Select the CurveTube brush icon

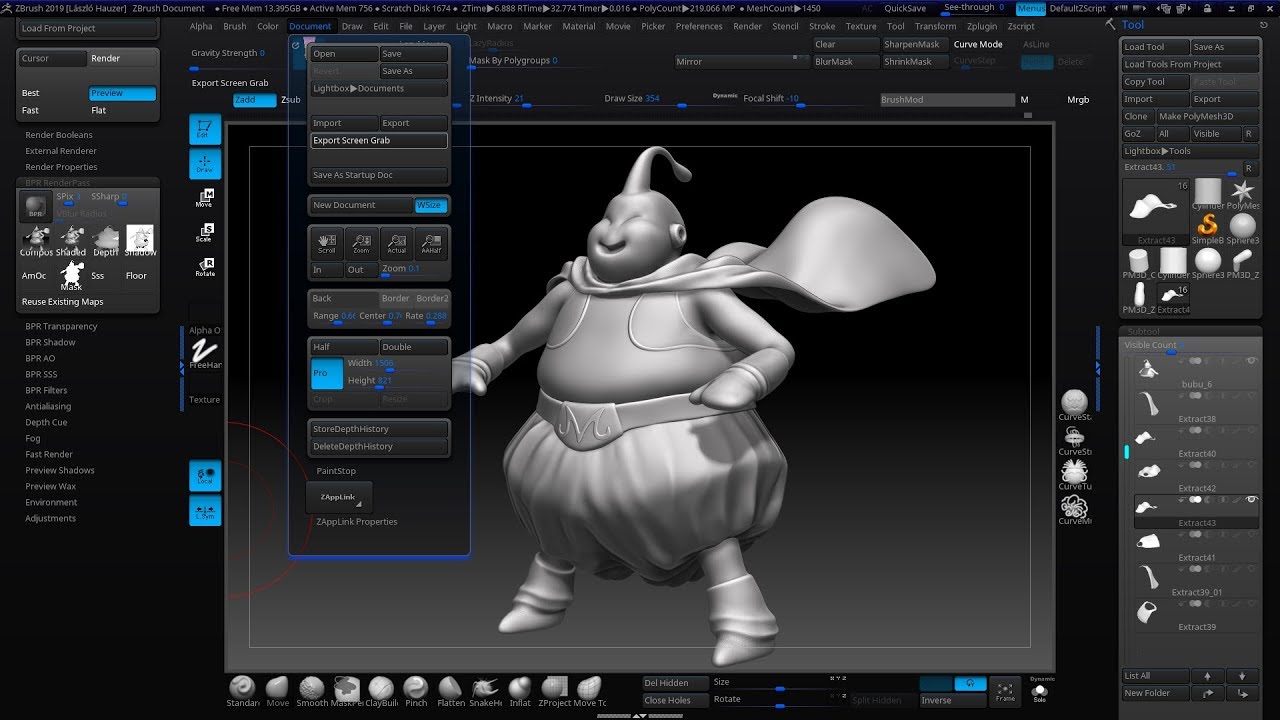coord(1075,472)
